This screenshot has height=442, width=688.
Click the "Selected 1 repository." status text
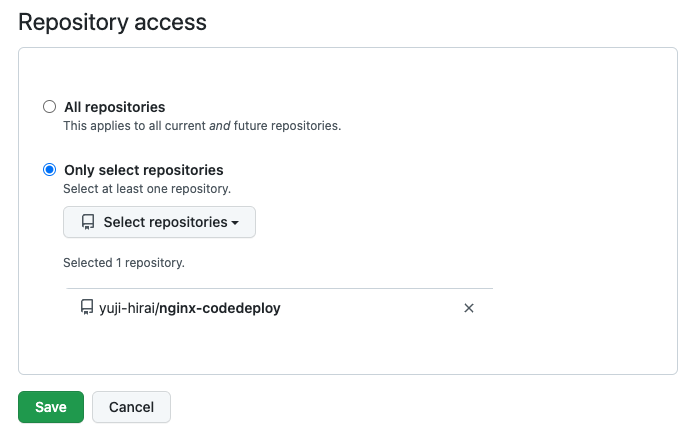[x=123, y=263]
